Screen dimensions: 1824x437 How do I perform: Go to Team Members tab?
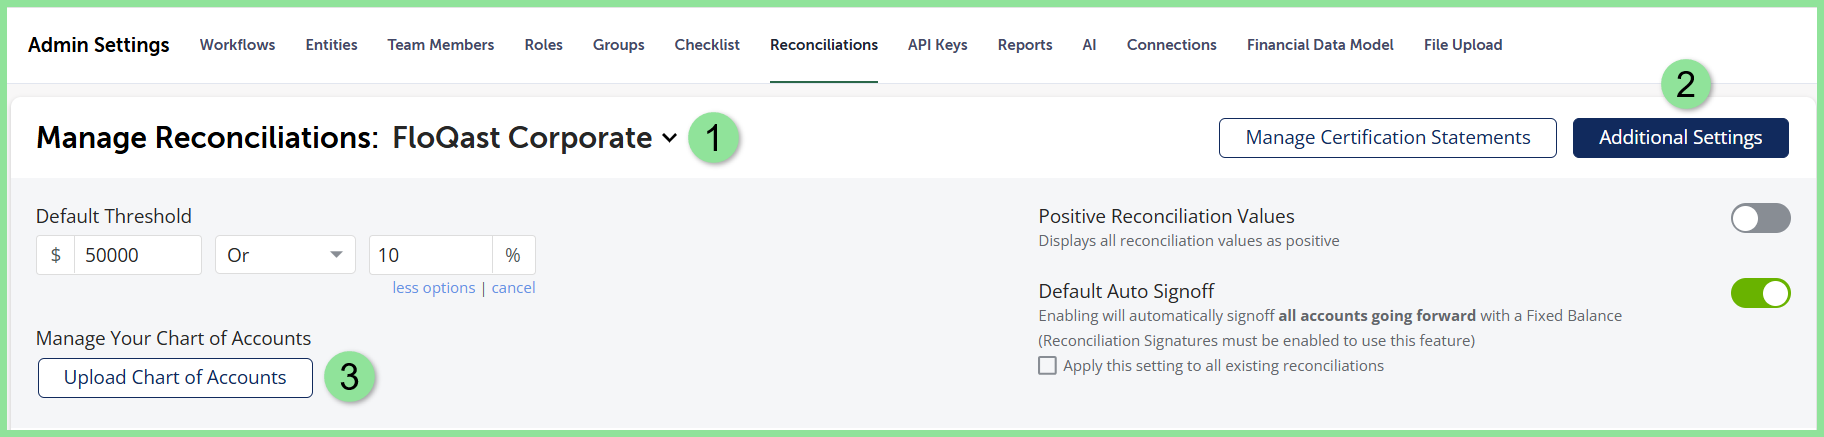441,45
